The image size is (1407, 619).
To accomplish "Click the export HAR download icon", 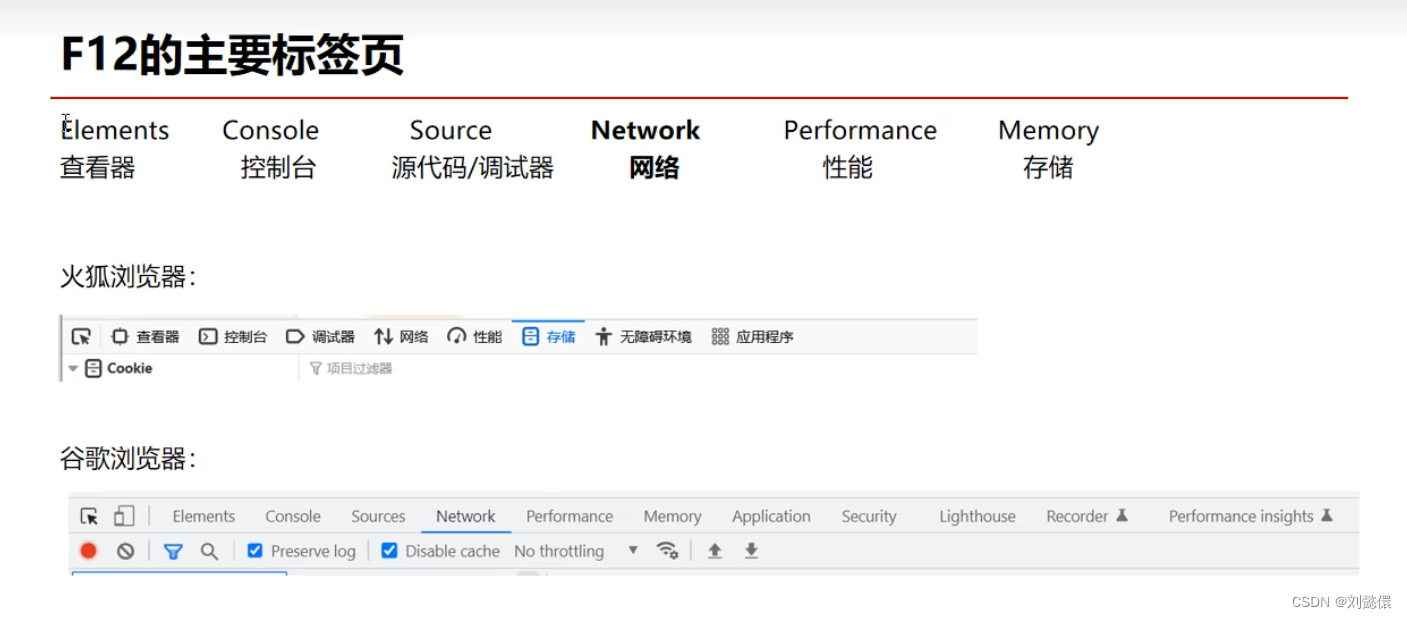I will (751, 551).
